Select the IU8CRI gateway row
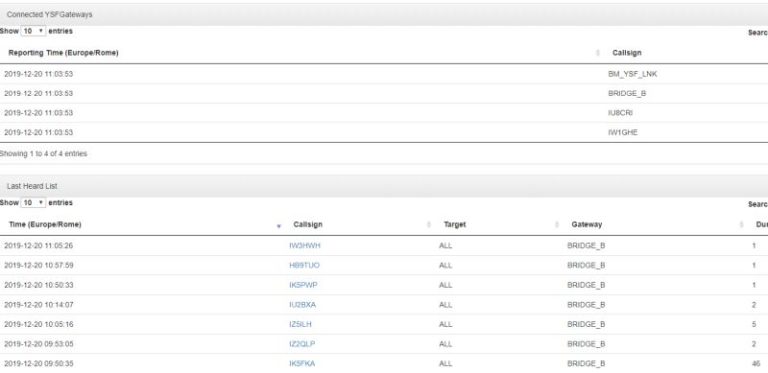 click(x=384, y=113)
